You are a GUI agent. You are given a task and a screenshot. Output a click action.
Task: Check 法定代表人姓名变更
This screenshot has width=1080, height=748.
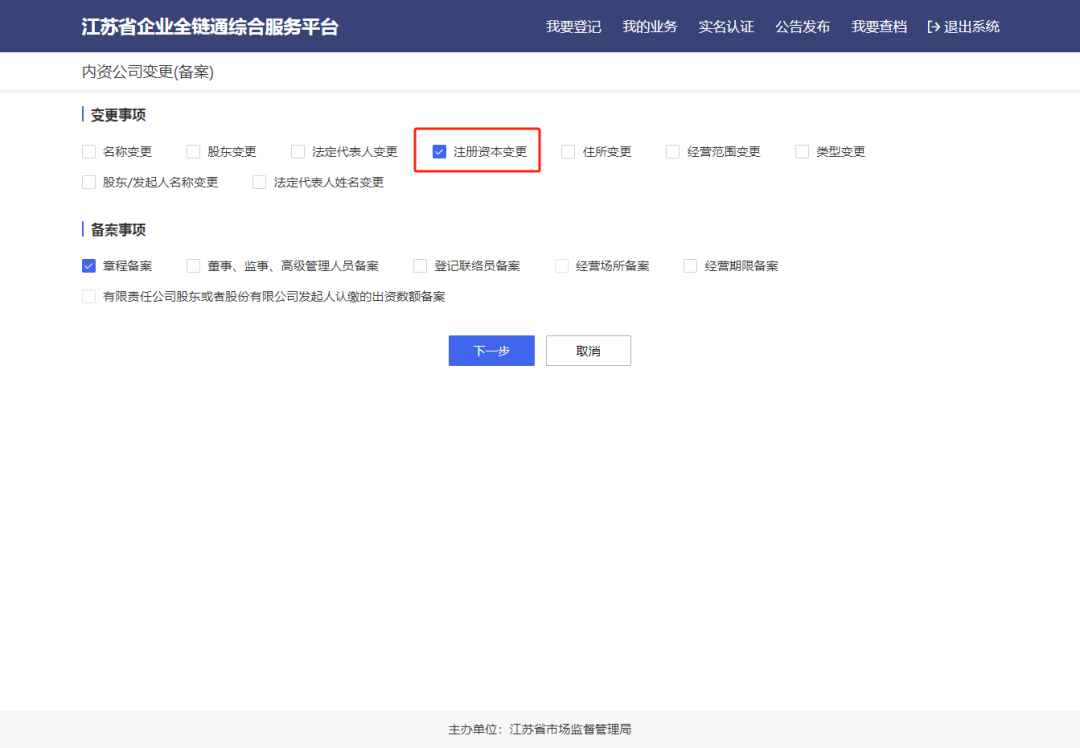click(x=258, y=182)
